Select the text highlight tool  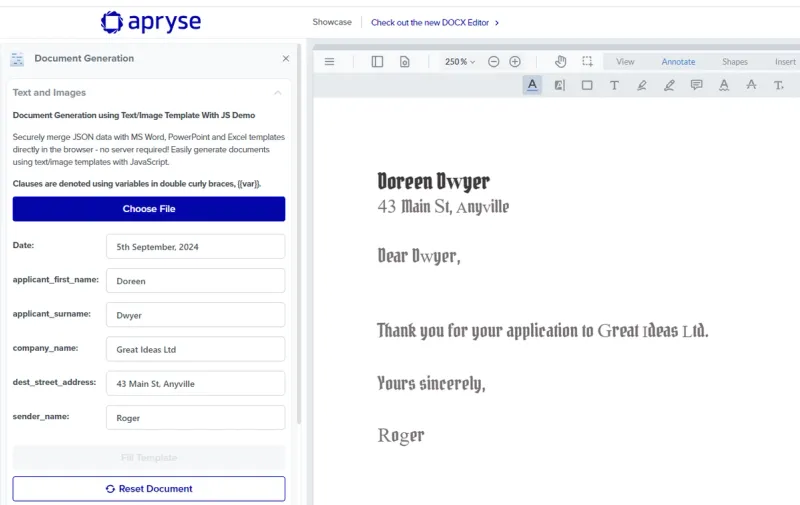[x=560, y=85]
